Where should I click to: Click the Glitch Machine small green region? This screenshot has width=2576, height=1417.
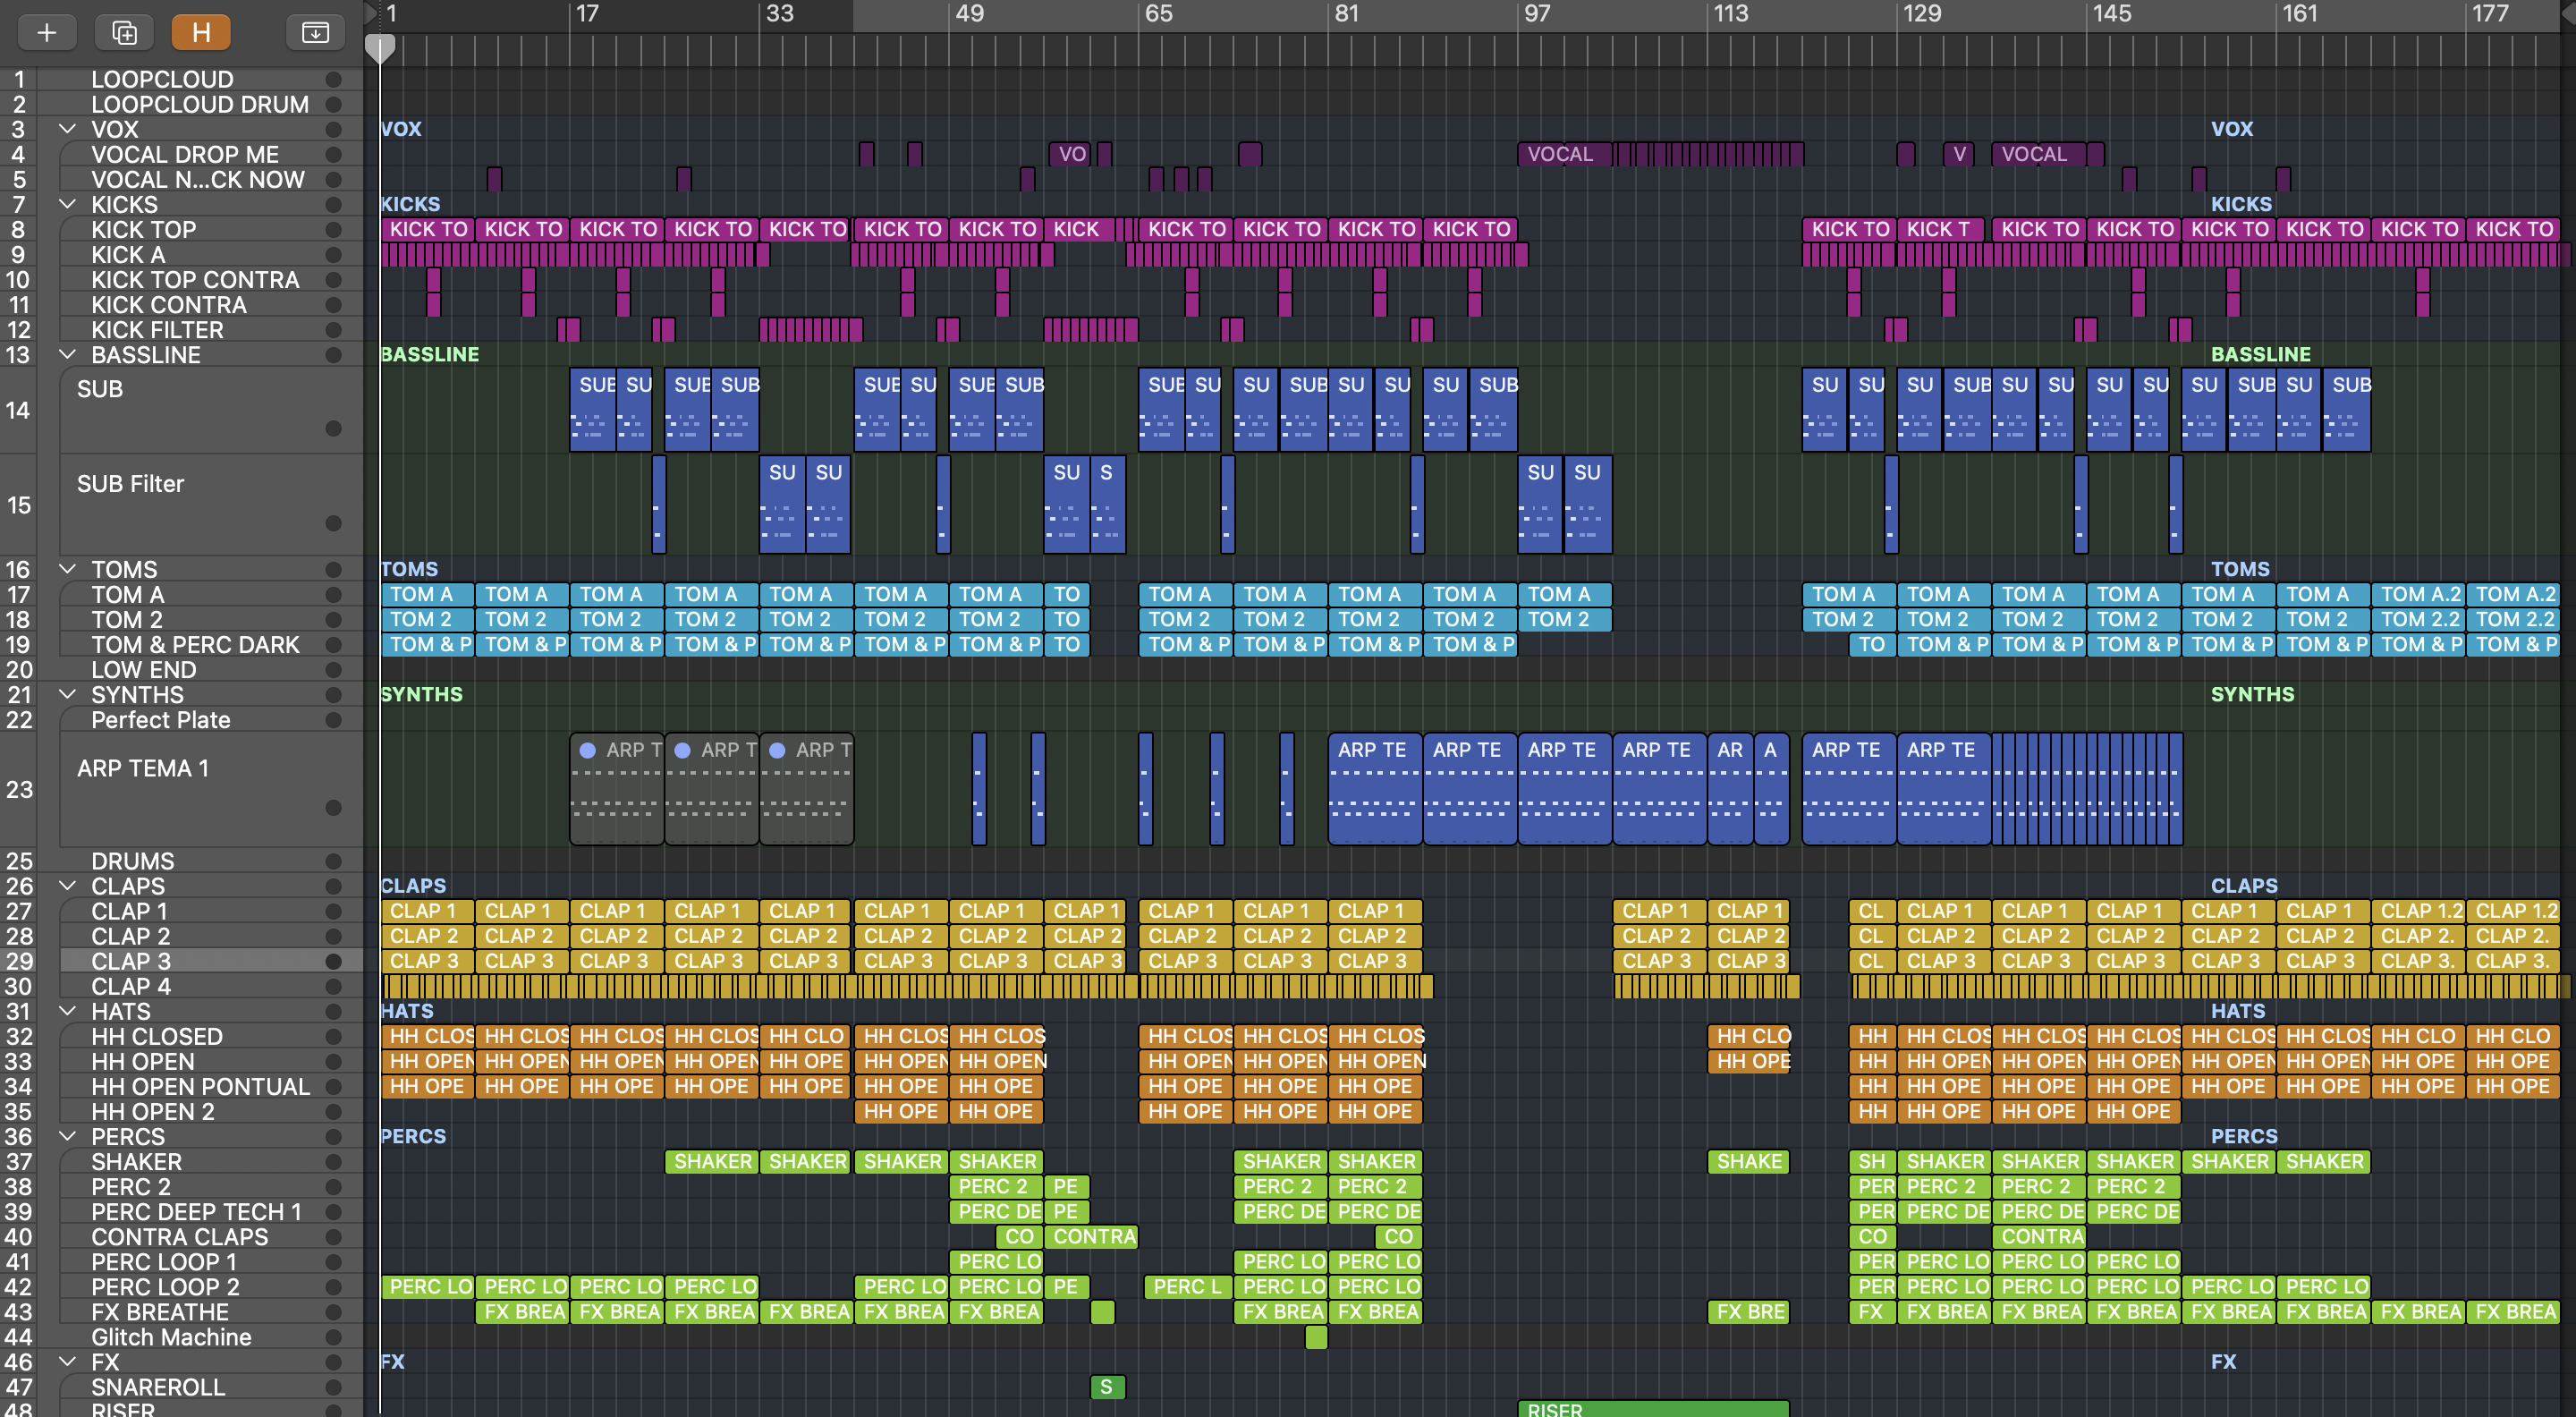[x=1316, y=1337]
